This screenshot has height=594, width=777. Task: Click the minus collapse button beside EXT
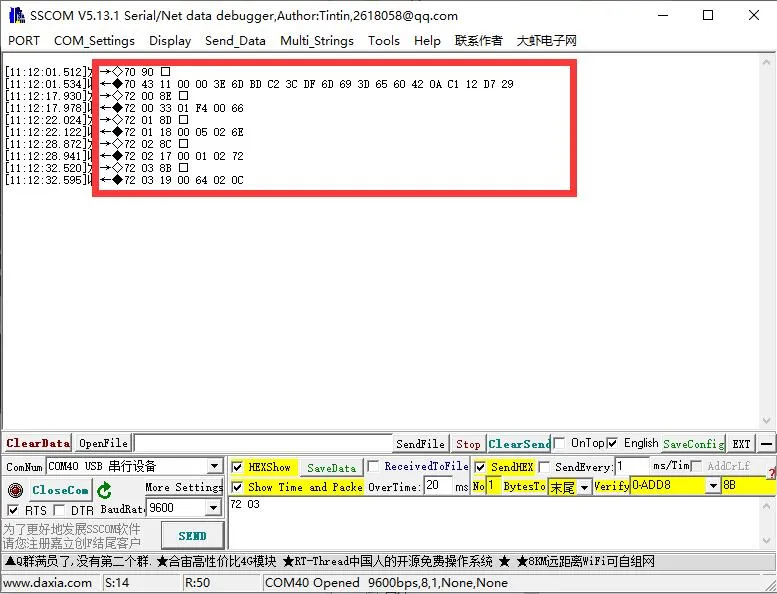coord(766,444)
